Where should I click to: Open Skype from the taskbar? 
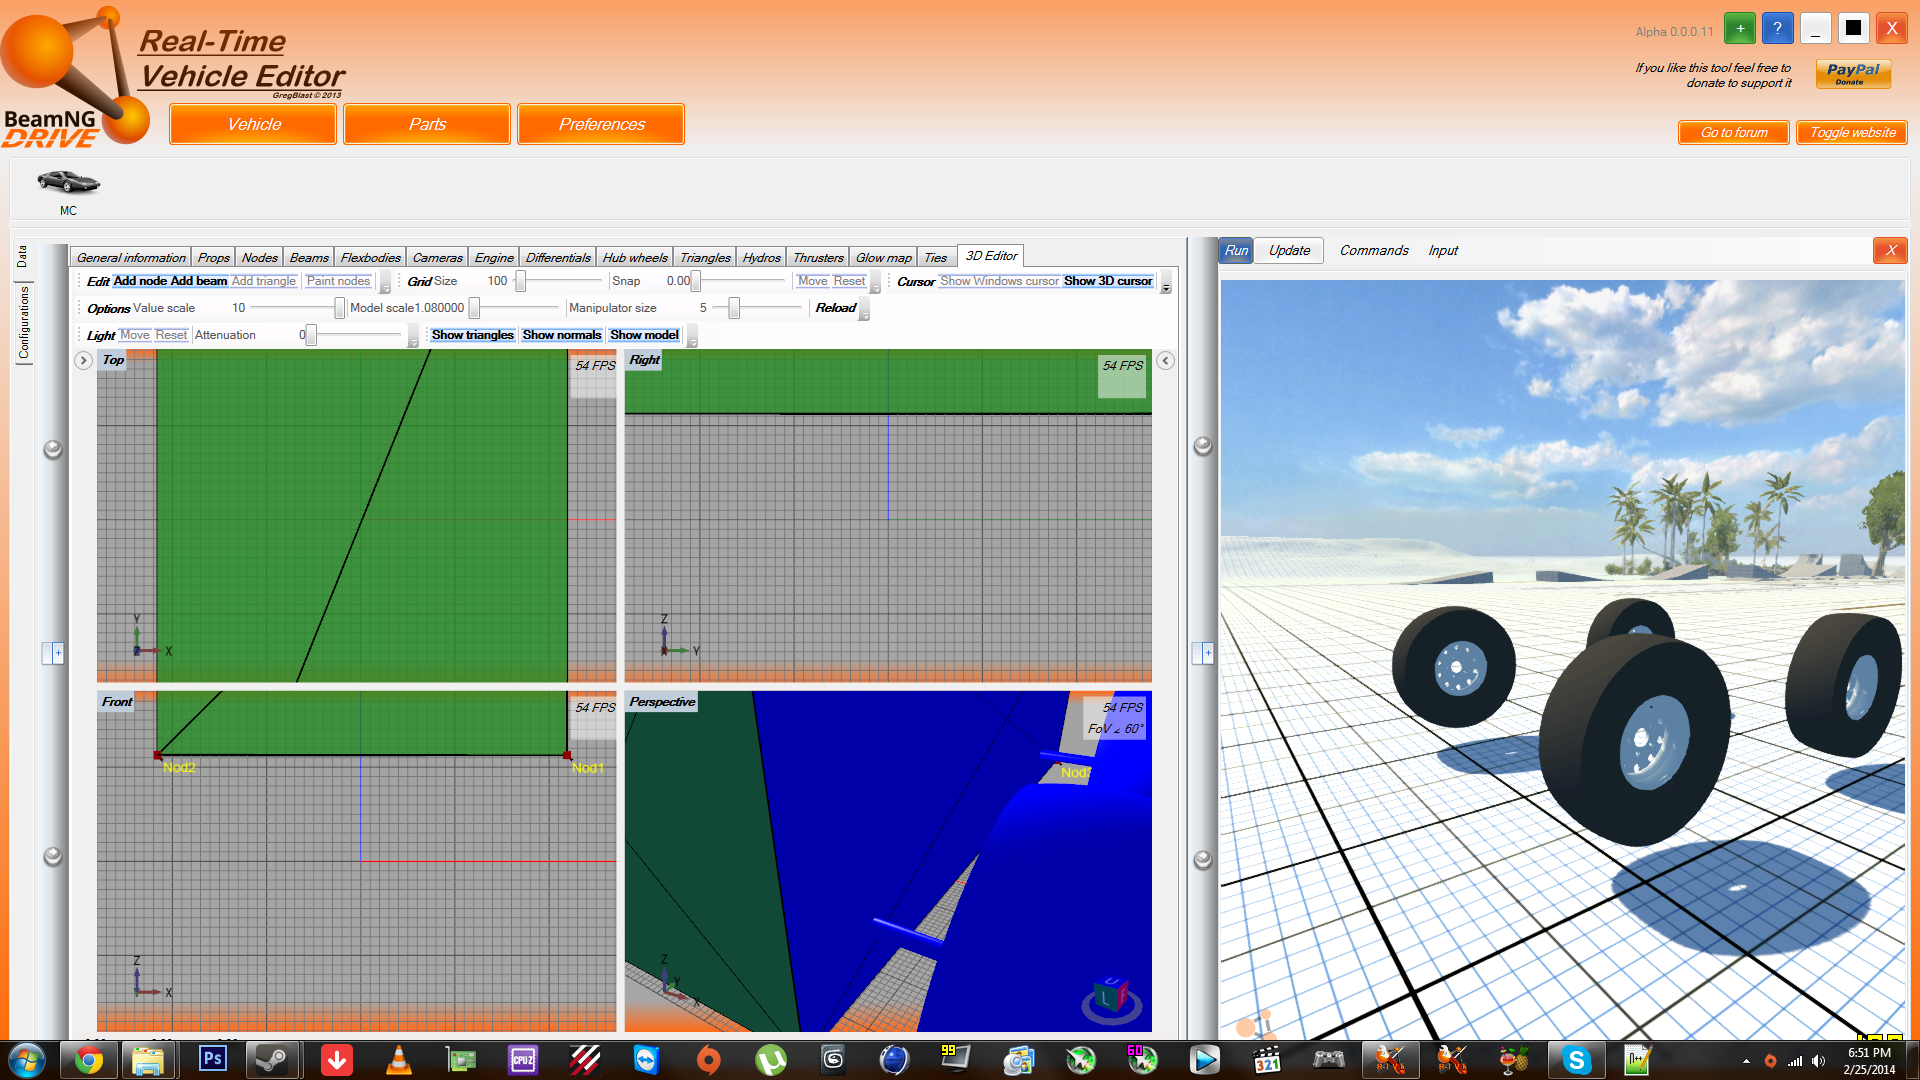click(x=1576, y=1060)
